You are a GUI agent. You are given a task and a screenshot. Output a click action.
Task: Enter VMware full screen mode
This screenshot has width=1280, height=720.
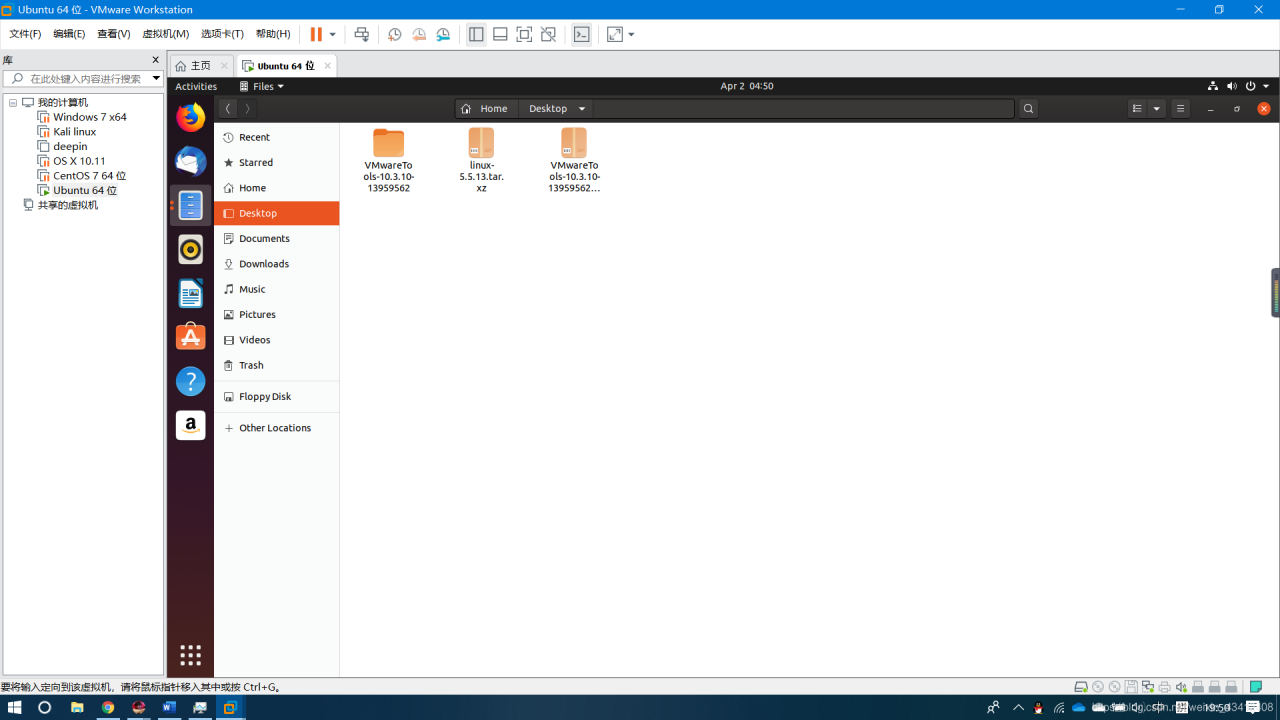(524, 34)
